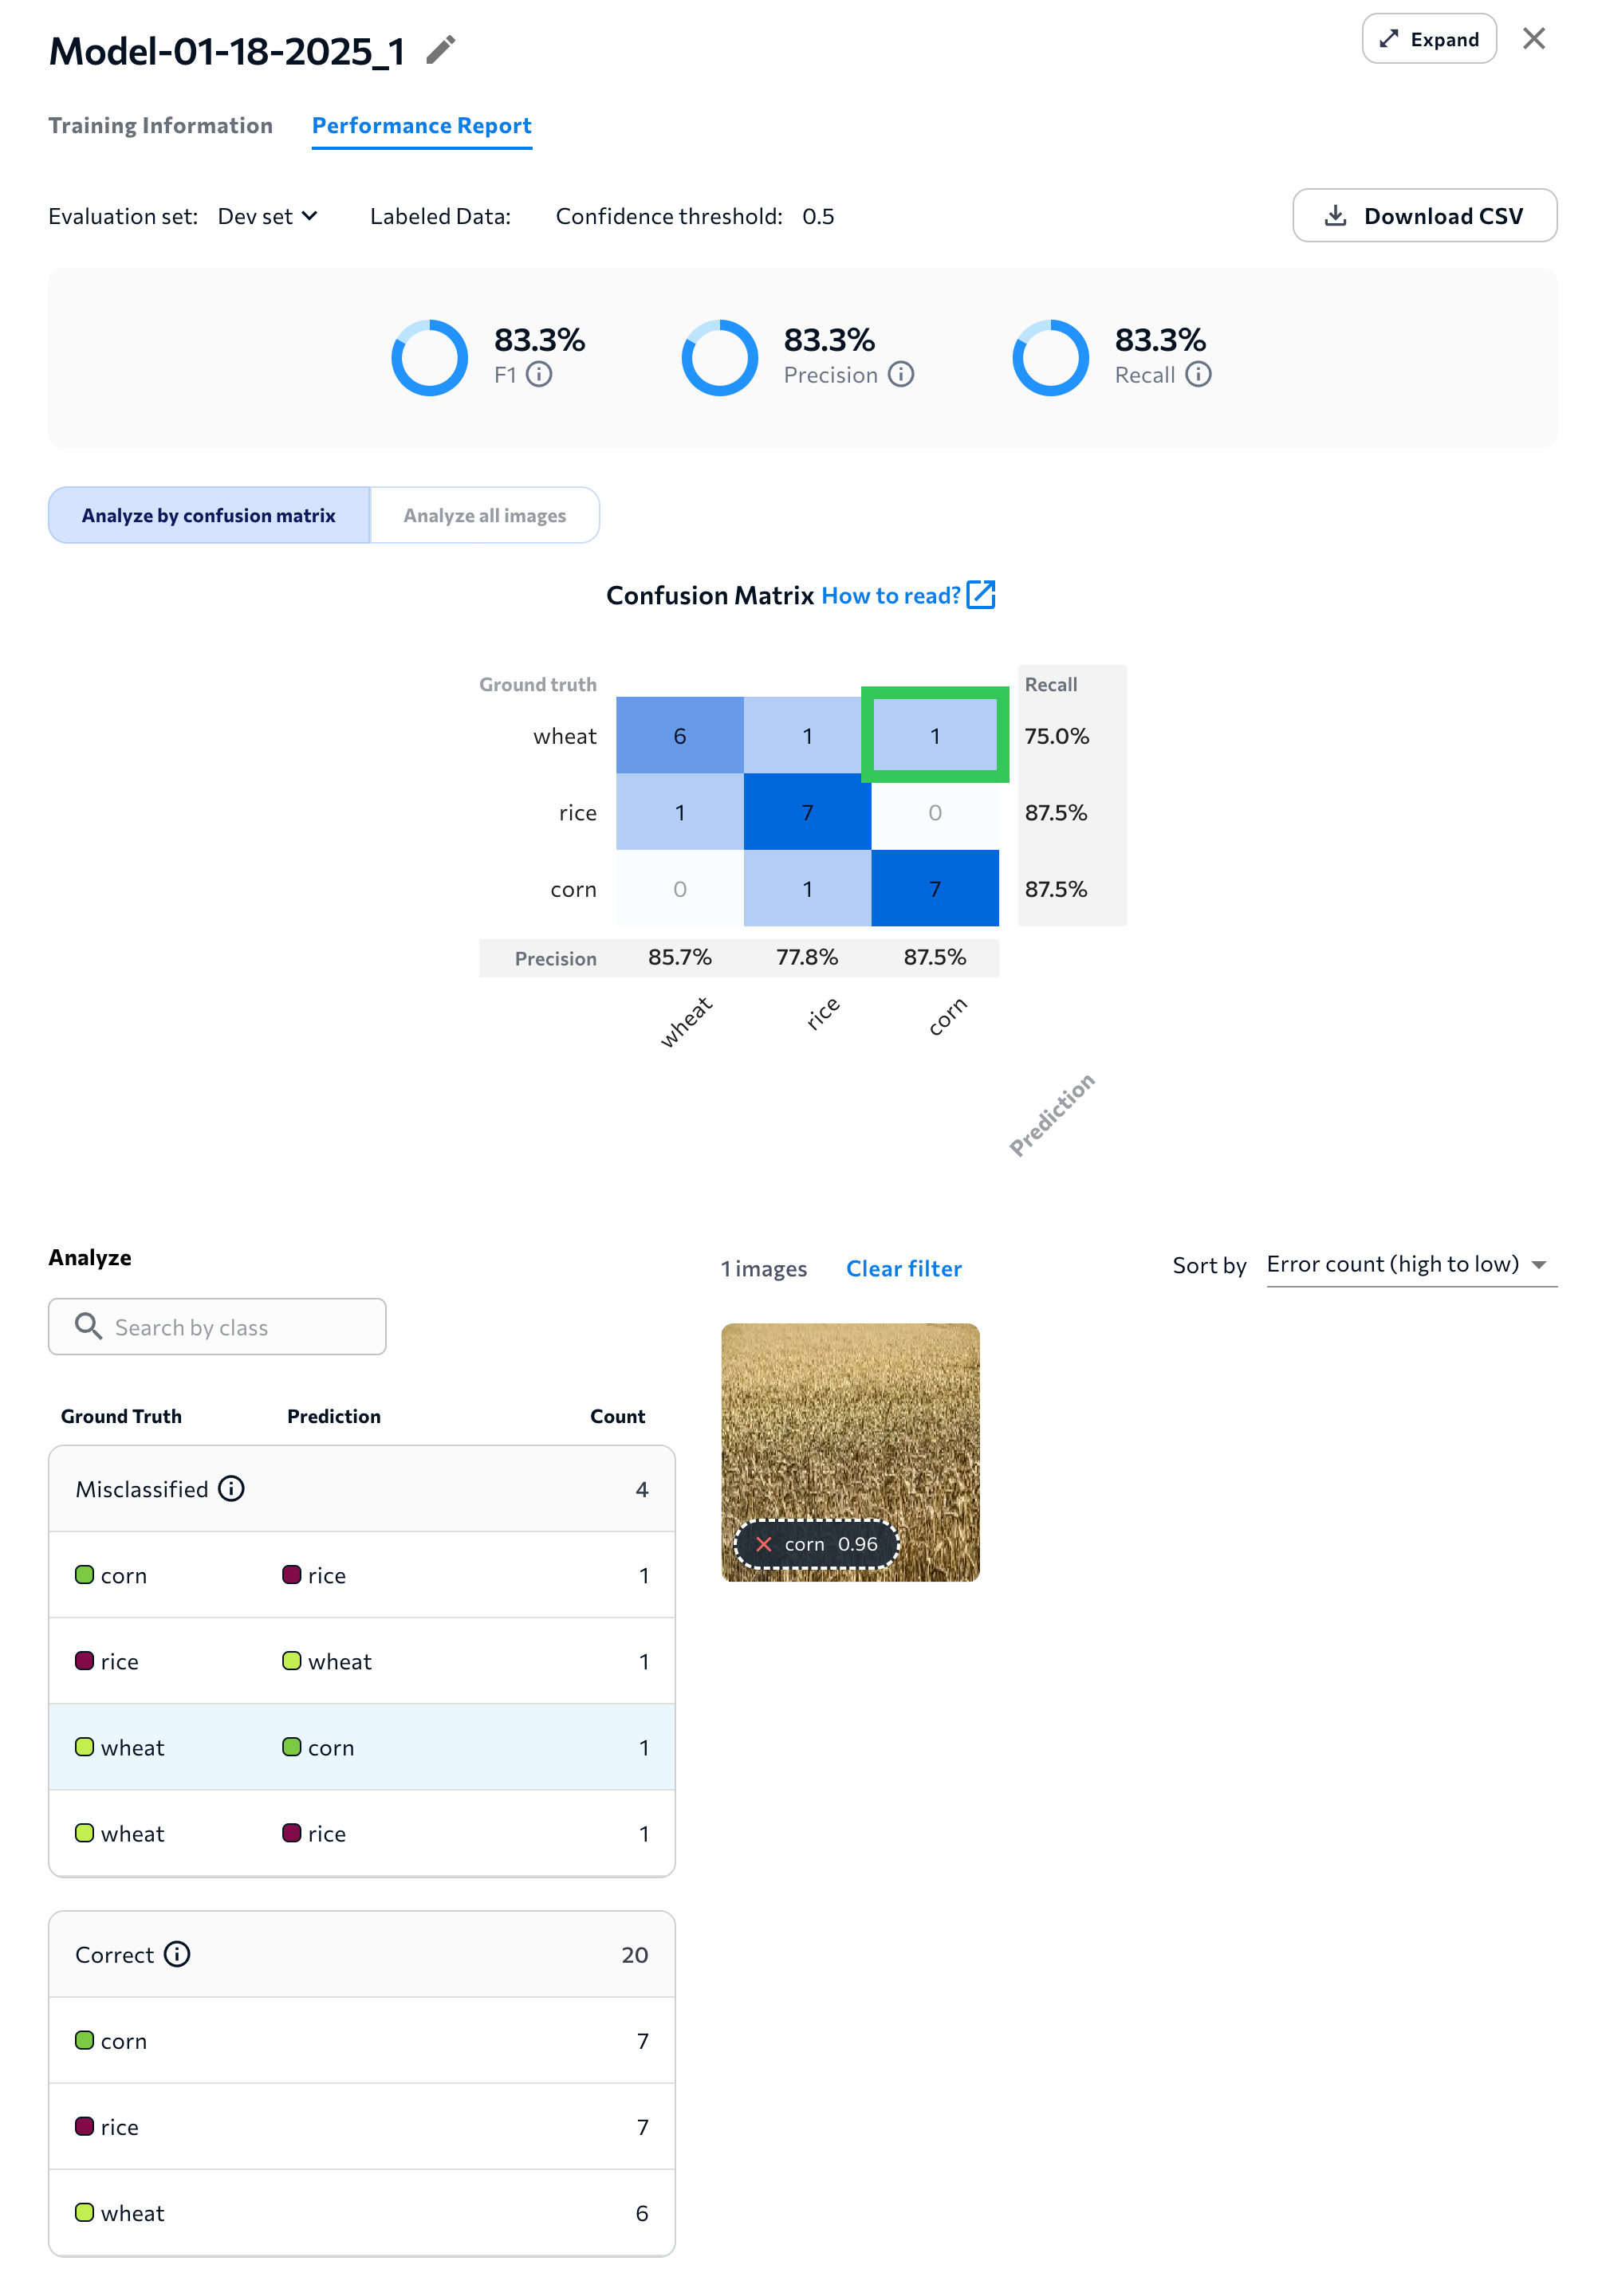The width and height of the screenshot is (1598, 2296).
Task: Click the Precision metric info icon
Action: pos(903,376)
